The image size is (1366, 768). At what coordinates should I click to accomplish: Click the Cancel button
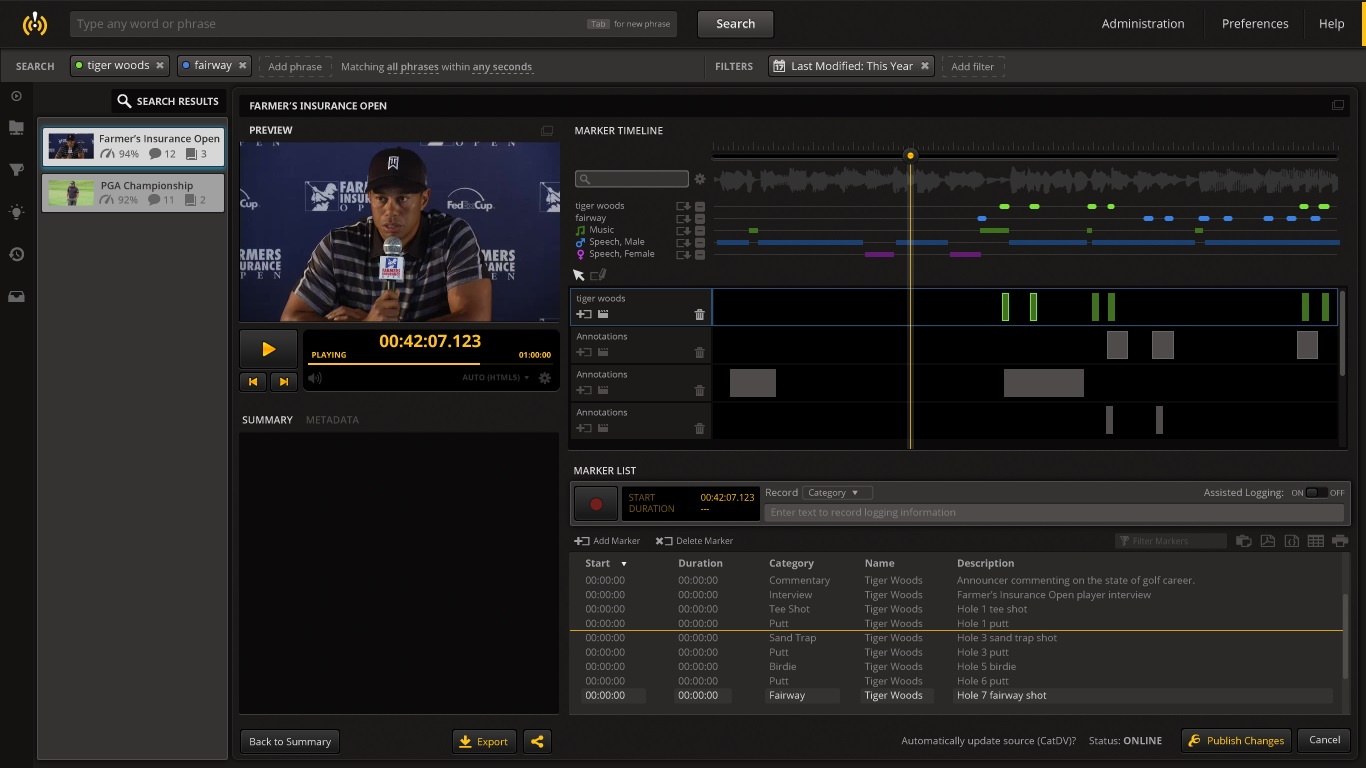coord(1325,740)
